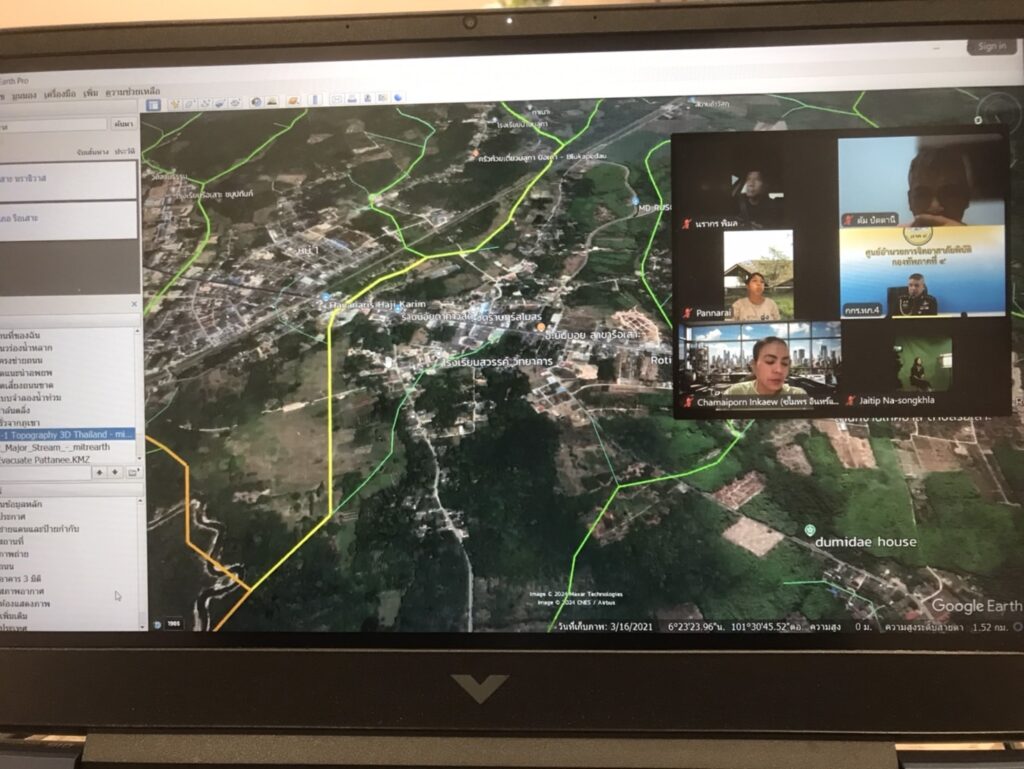Click muted mic icon beside Jaitip Na-songkhla
This screenshot has width=1024, height=769.
click(x=850, y=401)
